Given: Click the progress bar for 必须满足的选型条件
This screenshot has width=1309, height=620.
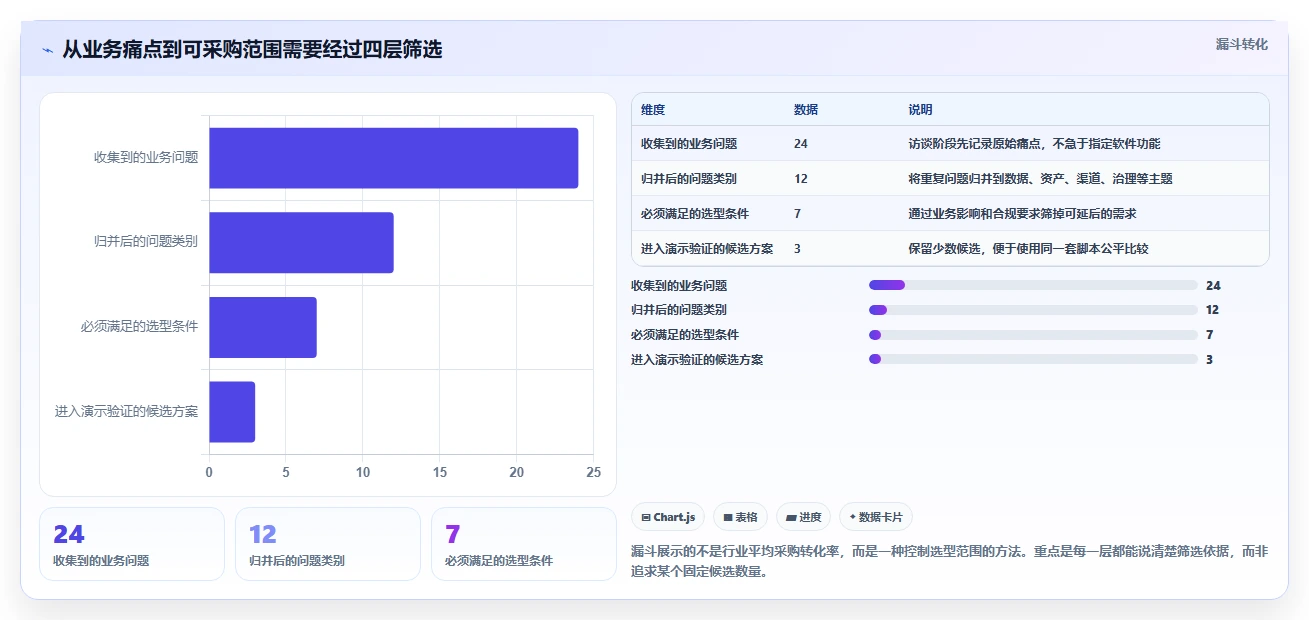Looking at the screenshot, I should point(1033,335).
